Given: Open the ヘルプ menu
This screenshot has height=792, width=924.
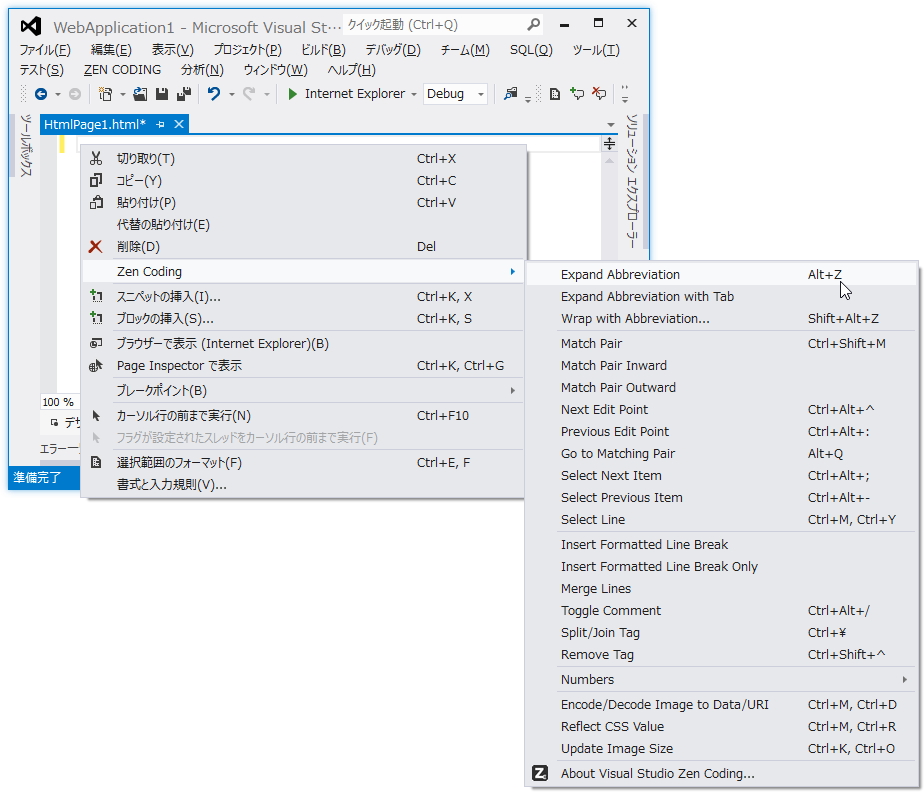Looking at the screenshot, I should [351, 69].
